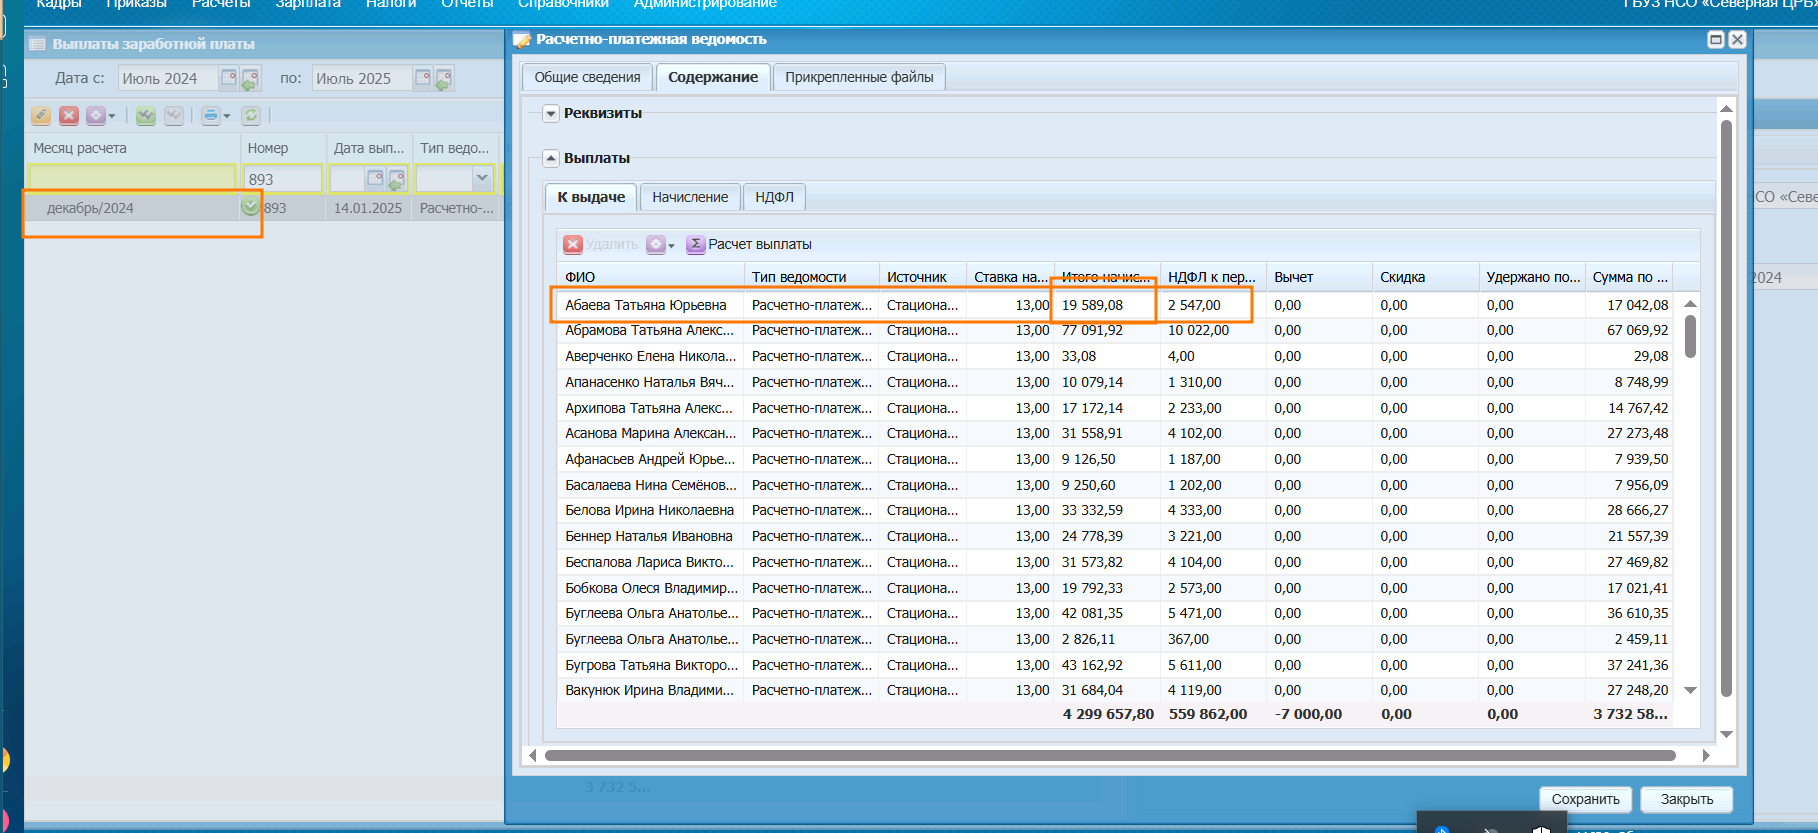
Task: Open calendar in 'Дата вып...' filter cell
Action: click(375, 178)
